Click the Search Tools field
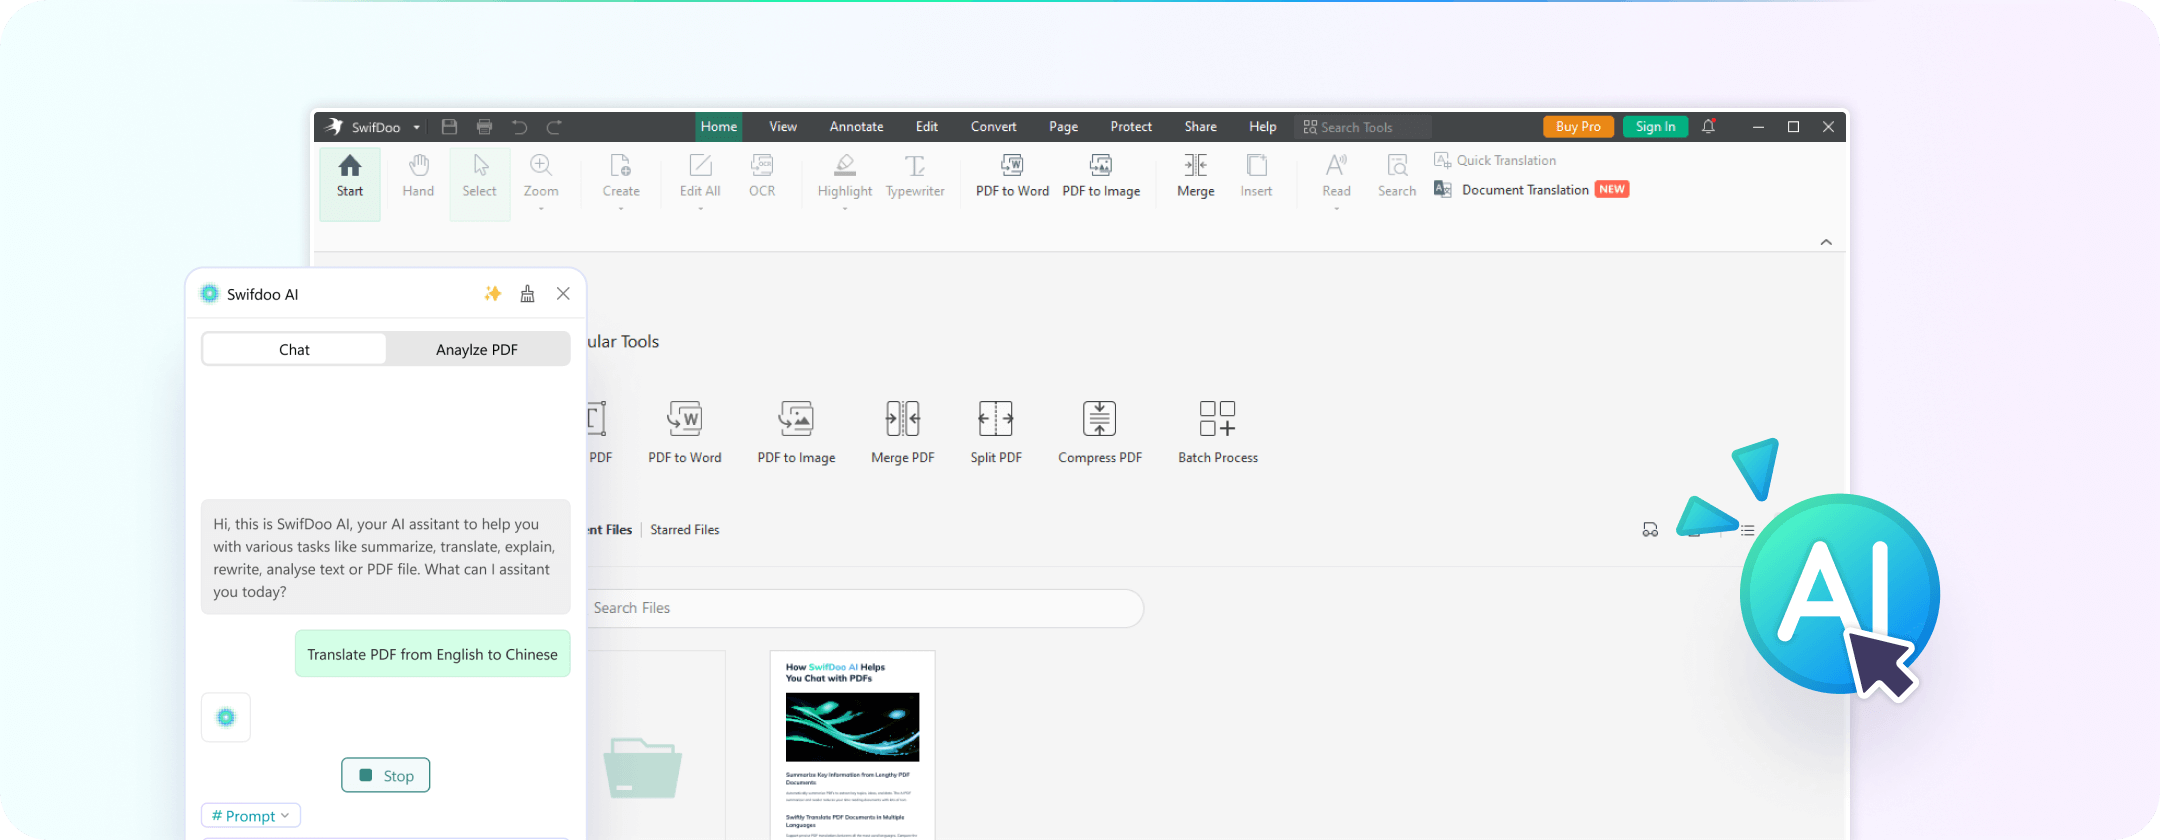 (x=1364, y=127)
